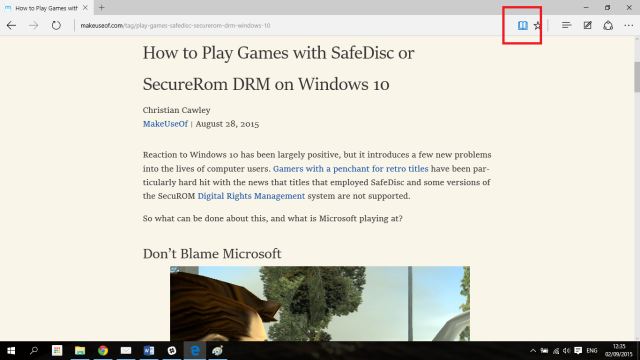Restore down the Edge window
This screenshot has height=360, width=640.
[607, 7]
